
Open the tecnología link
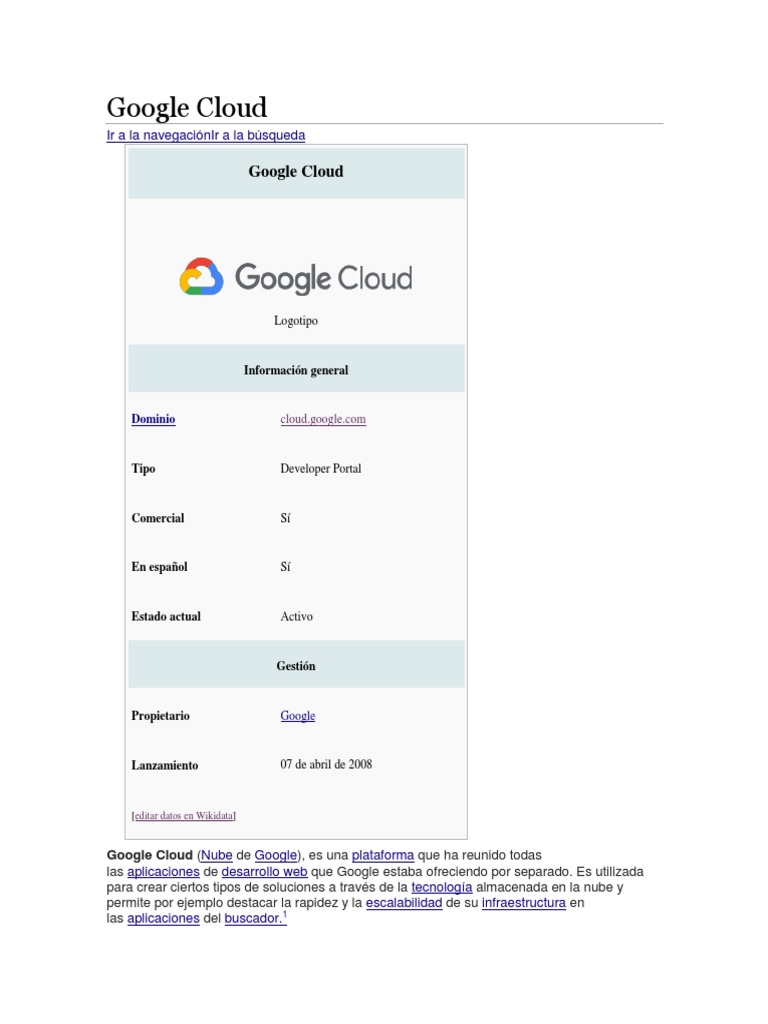[x=441, y=887]
